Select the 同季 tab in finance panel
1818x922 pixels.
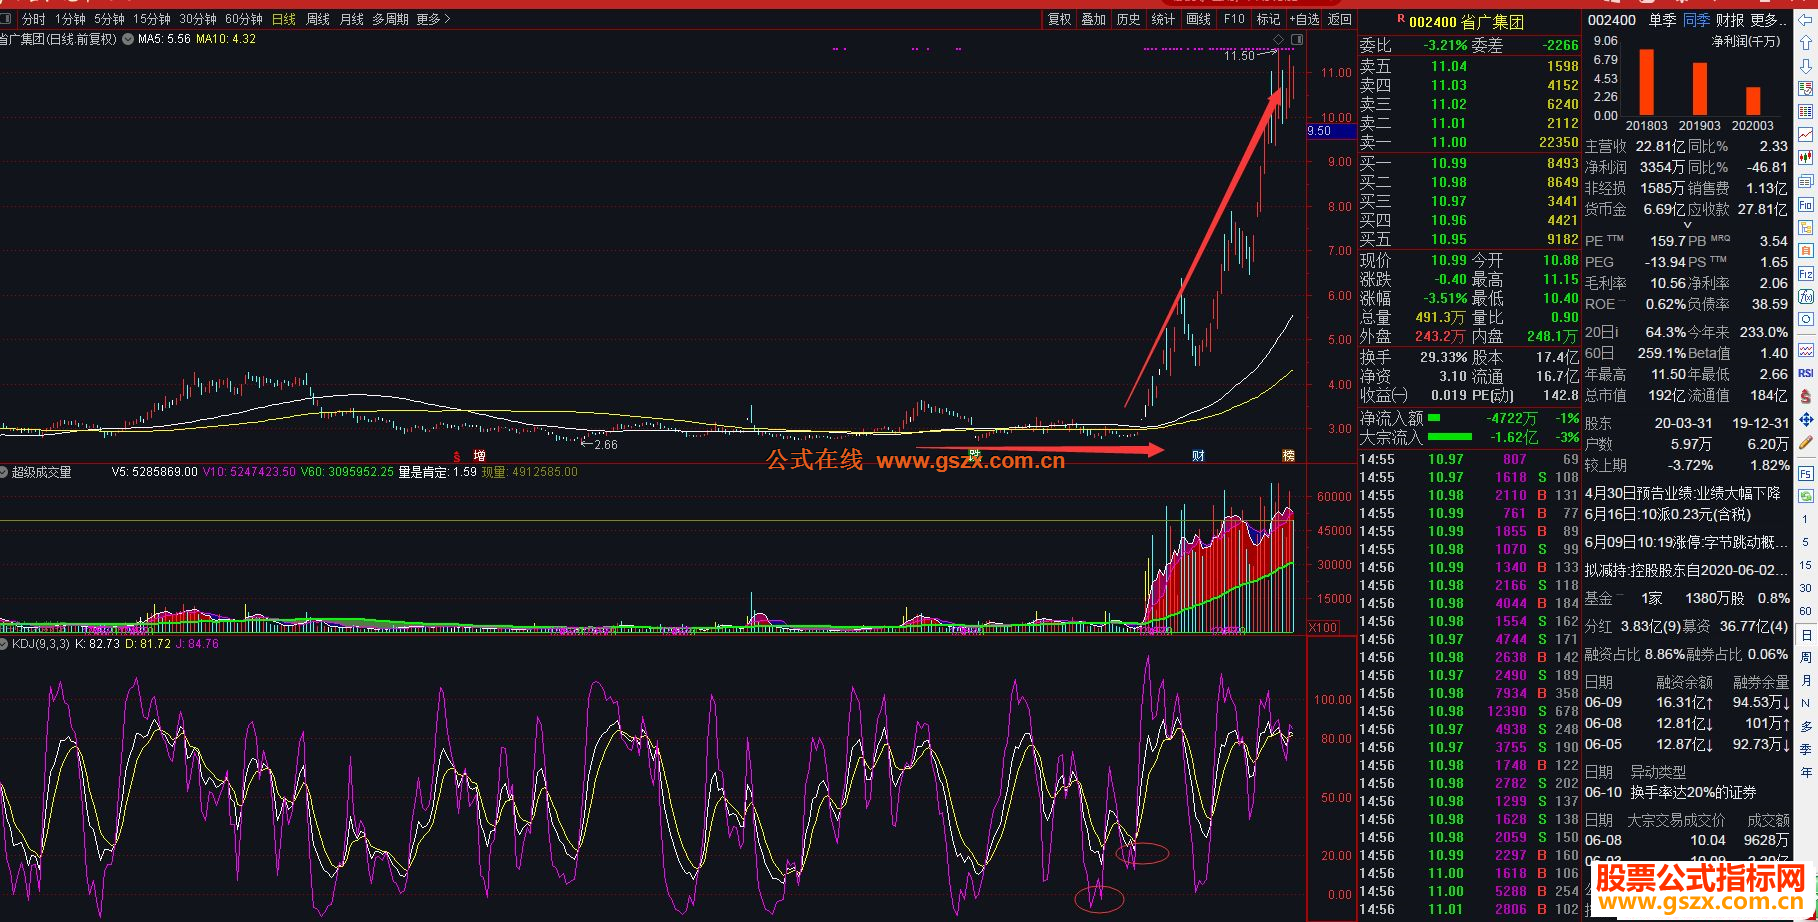[1696, 20]
